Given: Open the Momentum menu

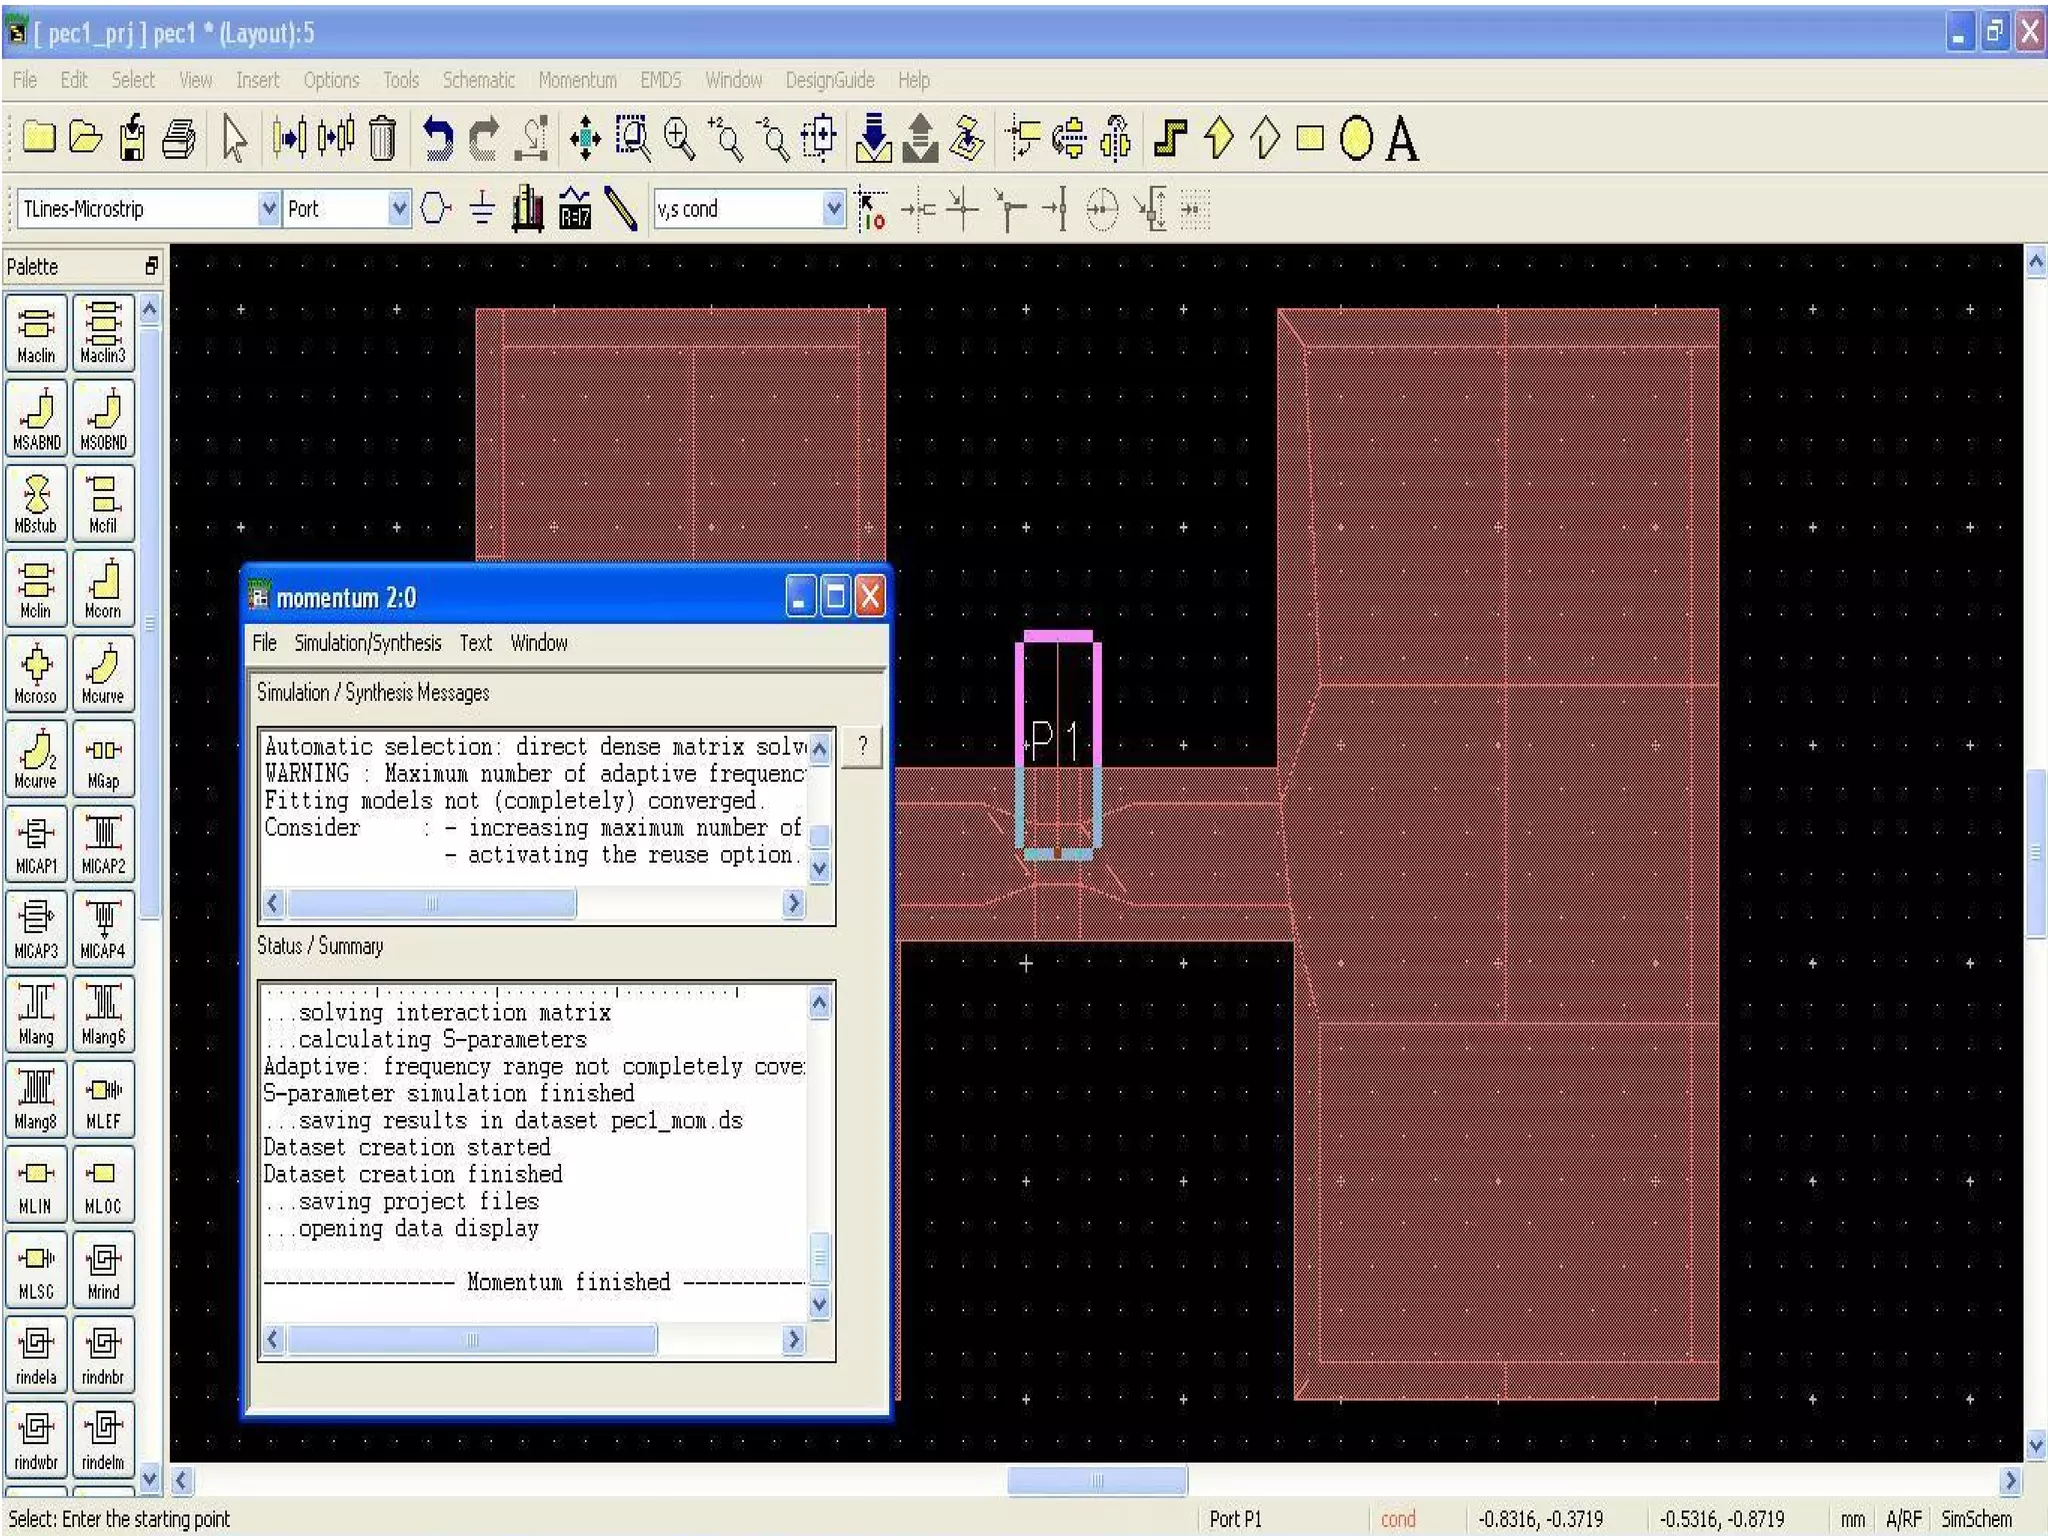Looking at the screenshot, I should [576, 80].
